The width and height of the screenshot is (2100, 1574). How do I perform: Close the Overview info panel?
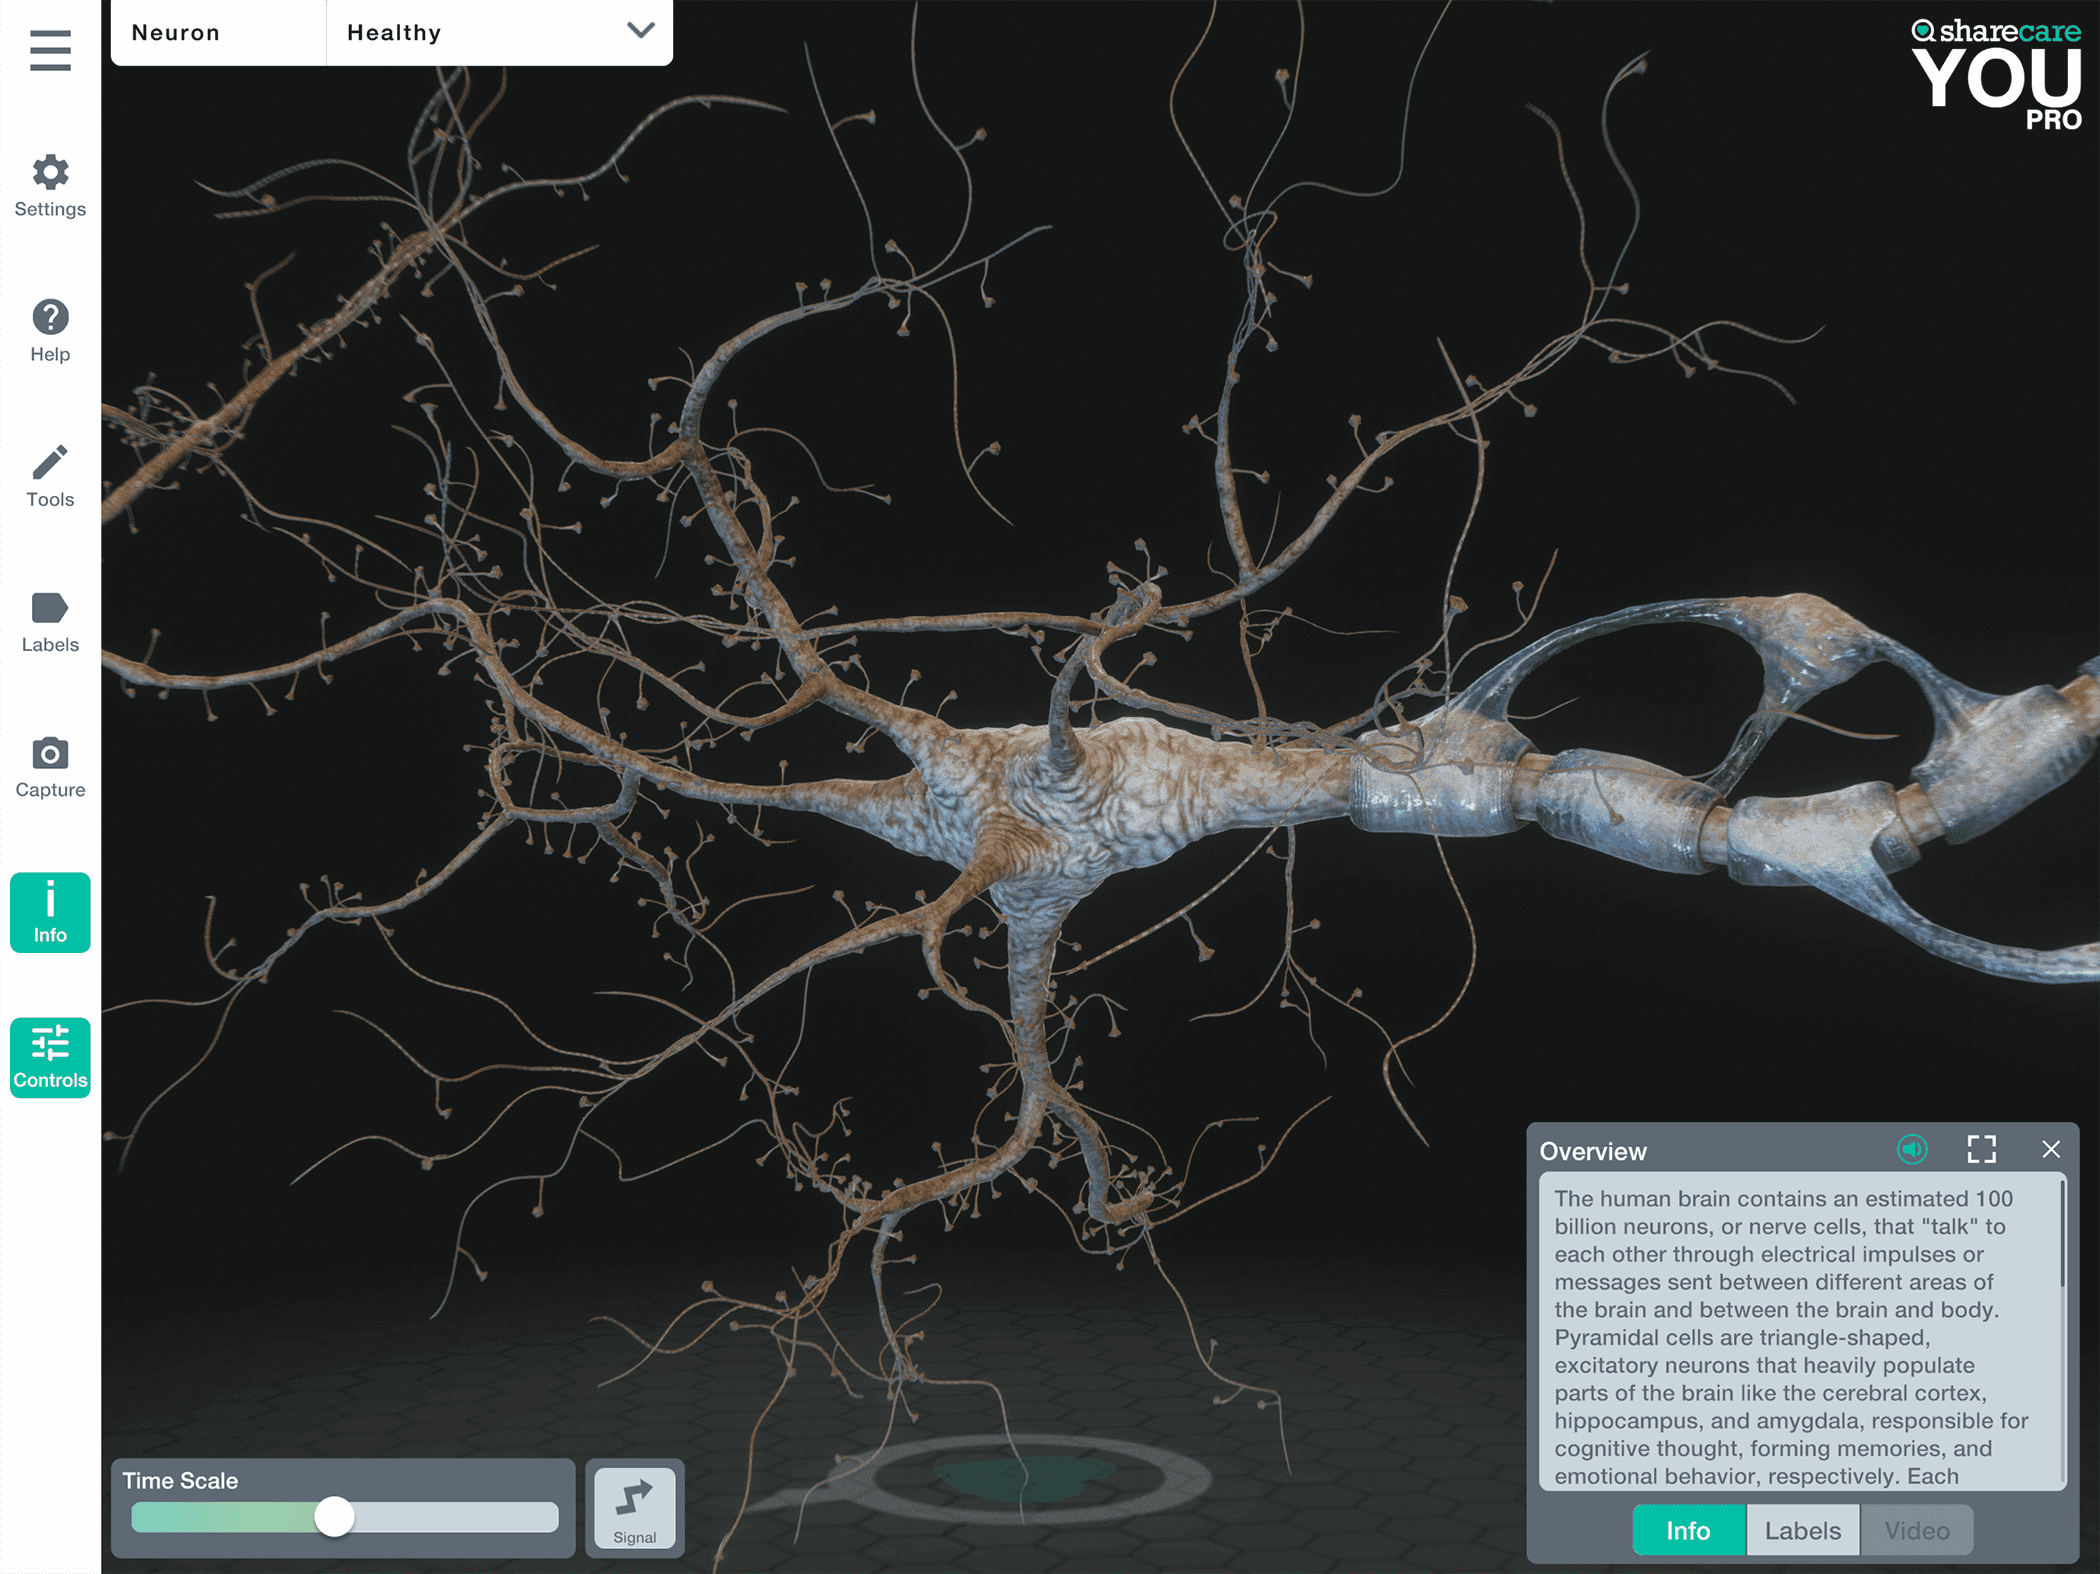click(2050, 1149)
